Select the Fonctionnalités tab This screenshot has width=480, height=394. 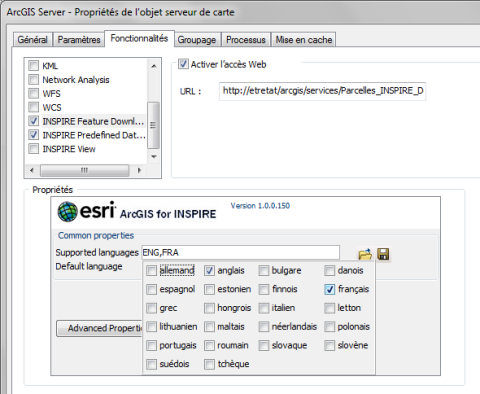point(139,38)
